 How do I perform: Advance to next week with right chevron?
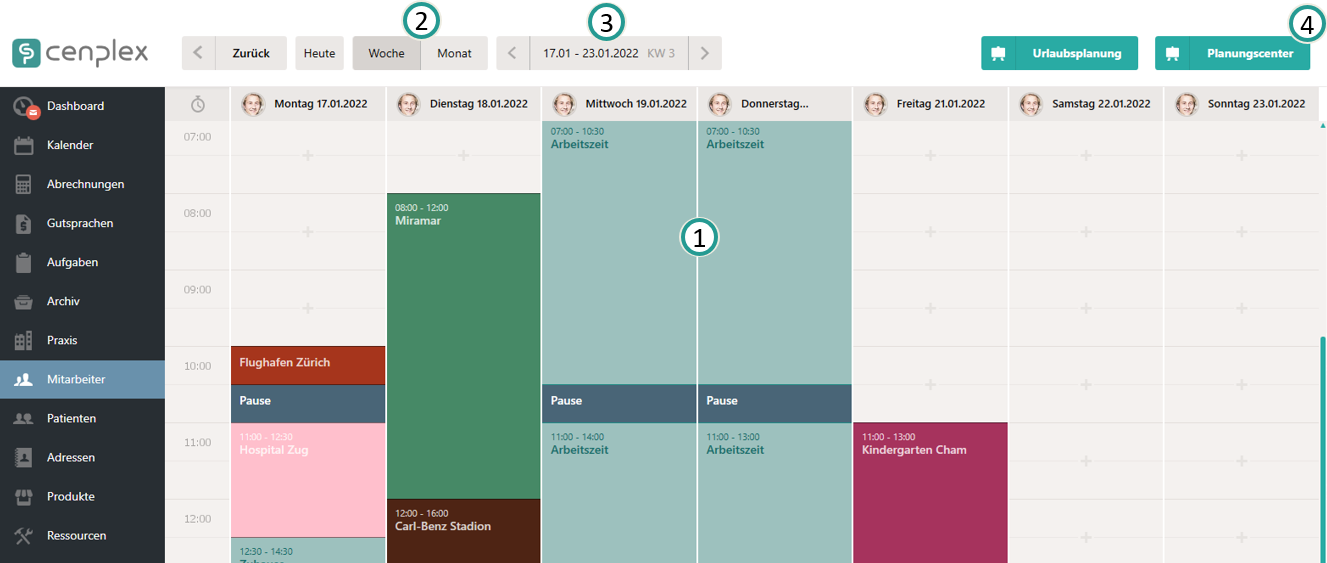tap(705, 53)
